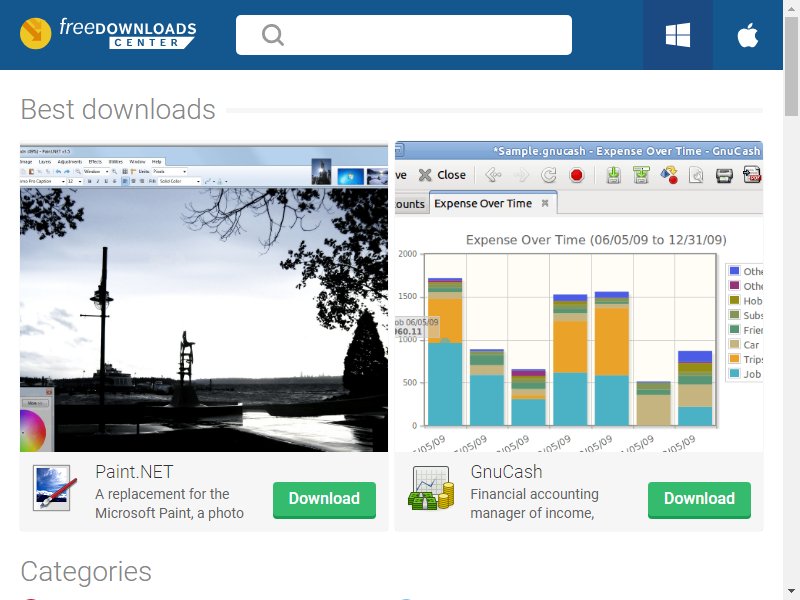
Task: Open the Paint.NET screenshot preview
Action: pos(204,296)
